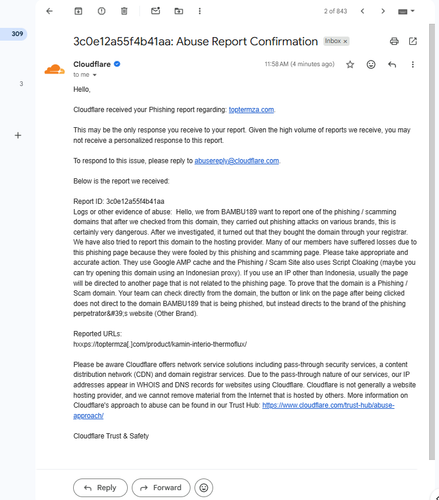This screenshot has width=439, height=500.
Task: Mark the email as unread
Action: (155, 11)
